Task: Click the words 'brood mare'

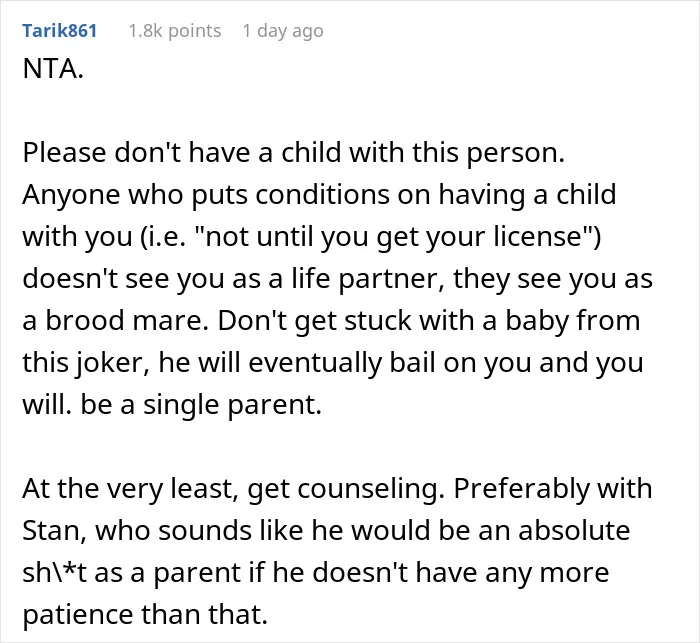Action: tap(127, 320)
